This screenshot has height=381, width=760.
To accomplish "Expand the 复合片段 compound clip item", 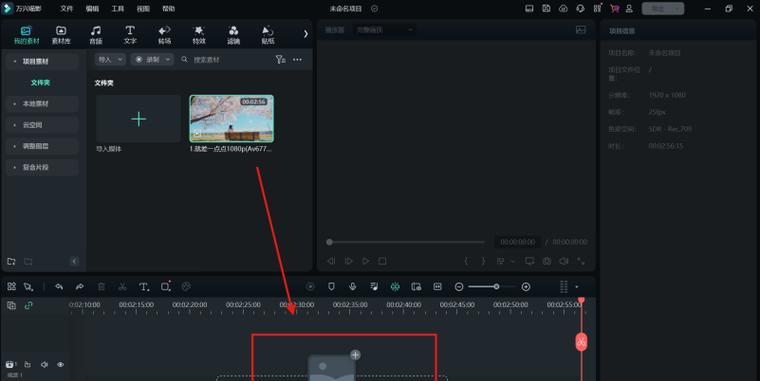I will coord(42,167).
